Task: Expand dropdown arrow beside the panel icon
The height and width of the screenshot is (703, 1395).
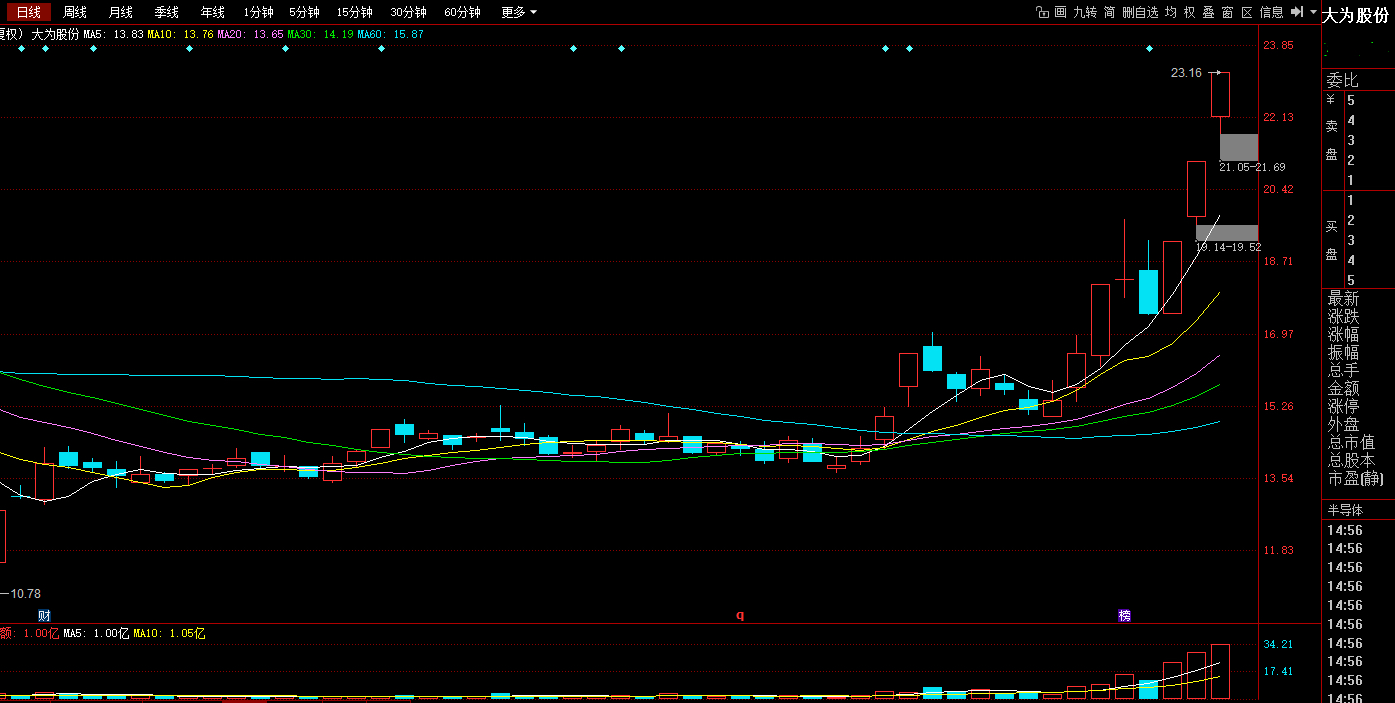Action: 1313,12
